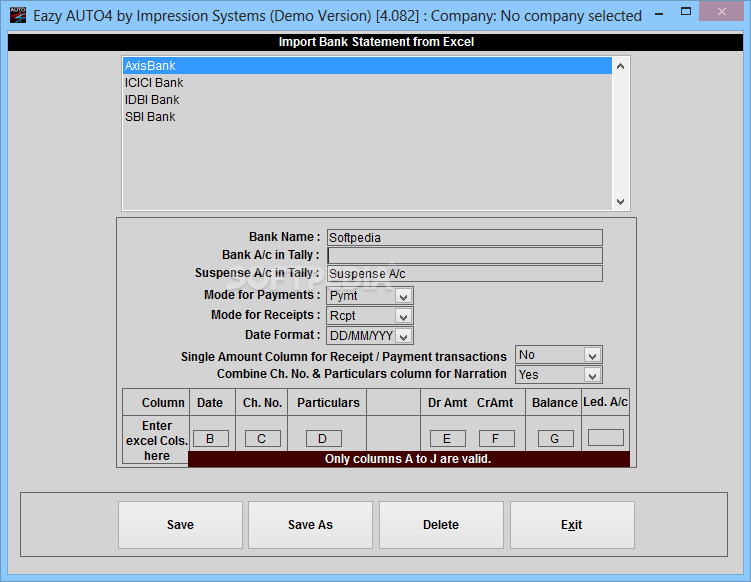Open the Mode for Payments dropdown
The height and width of the screenshot is (582, 751).
403,297
